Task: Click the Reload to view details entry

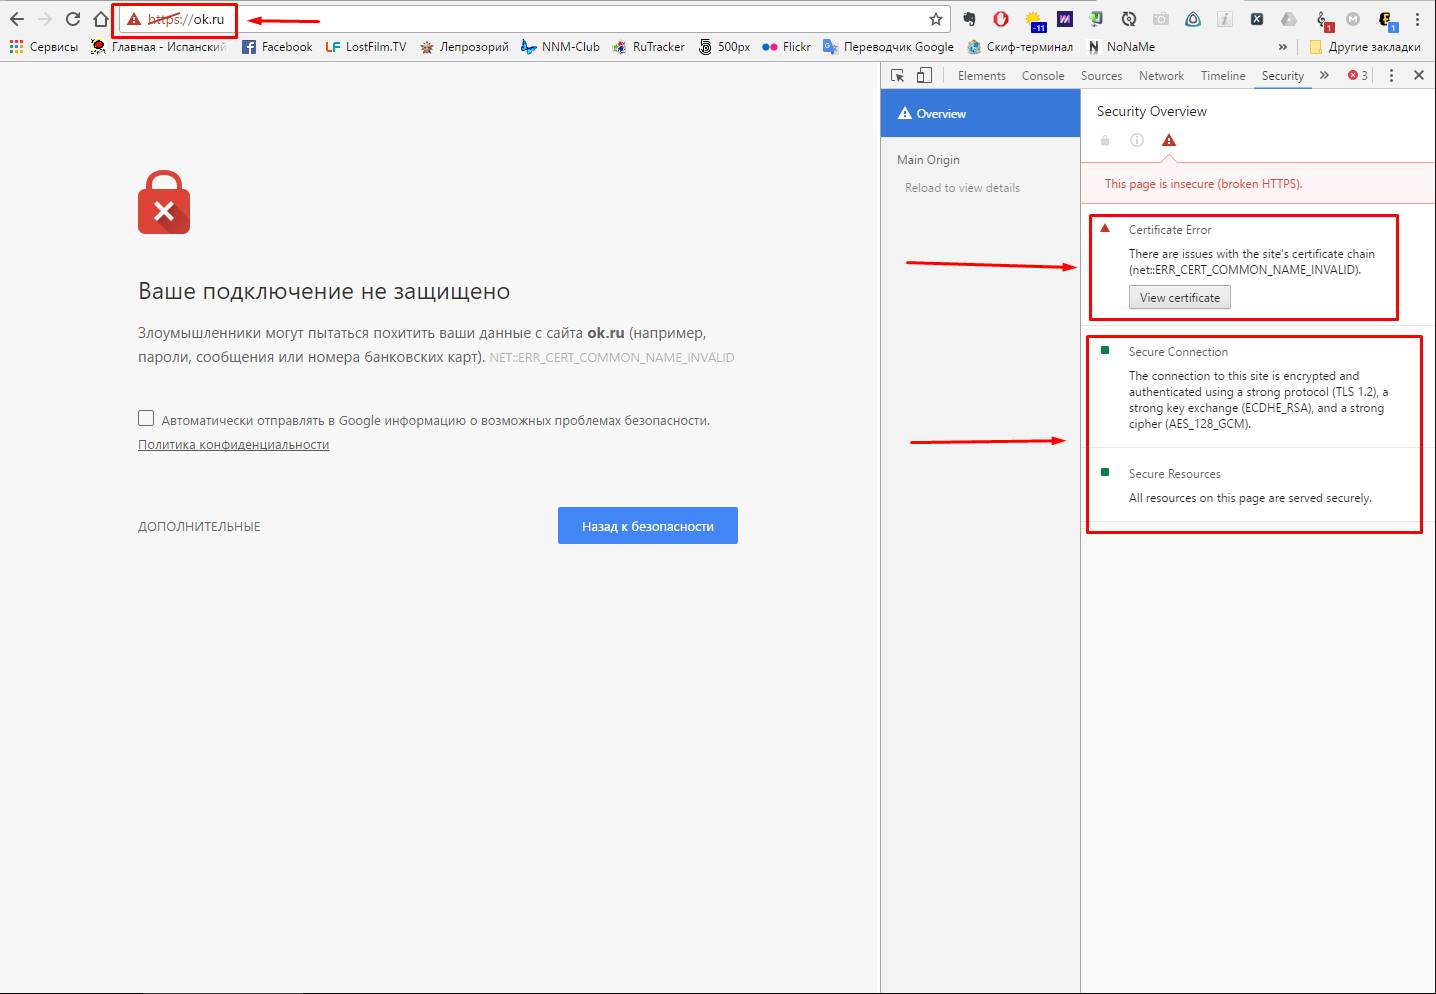Action: [962, 188]
